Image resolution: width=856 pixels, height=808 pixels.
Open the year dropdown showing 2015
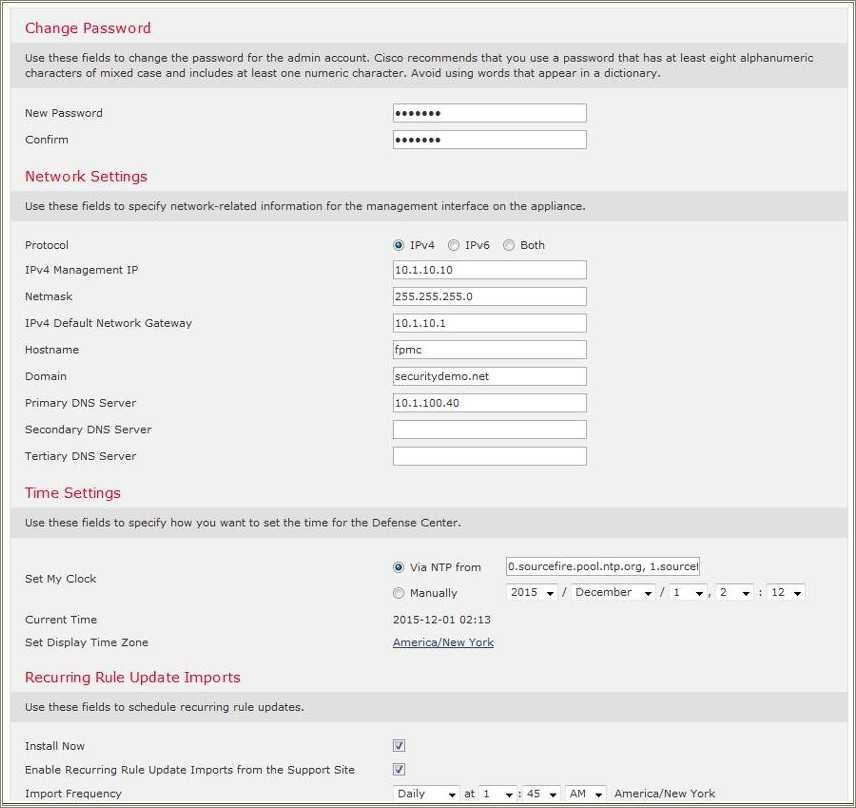click(x=531, y=592)
